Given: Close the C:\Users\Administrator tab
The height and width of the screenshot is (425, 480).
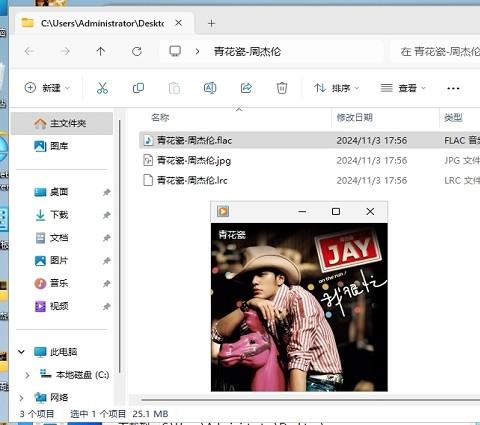Looking at the screenshot, I should (x=179, y=23).
